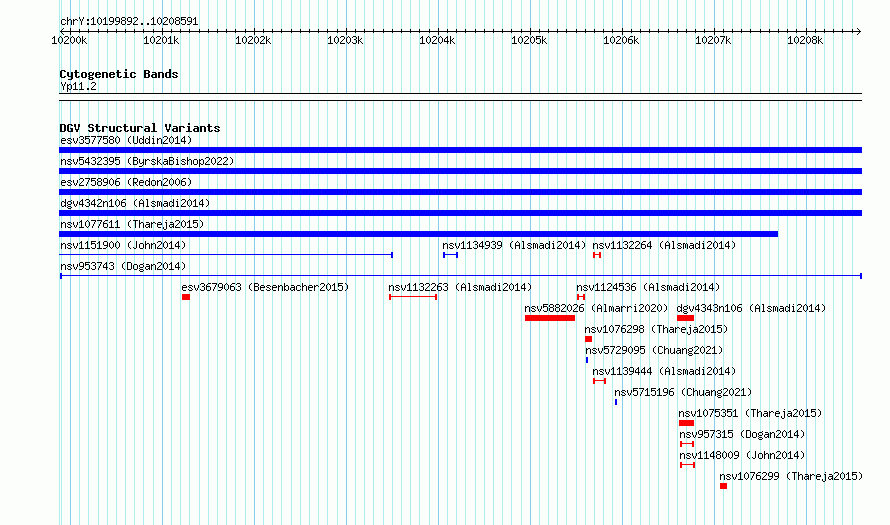Select the dgv4342n106 blue variant bar

click(x=460, y=213)
